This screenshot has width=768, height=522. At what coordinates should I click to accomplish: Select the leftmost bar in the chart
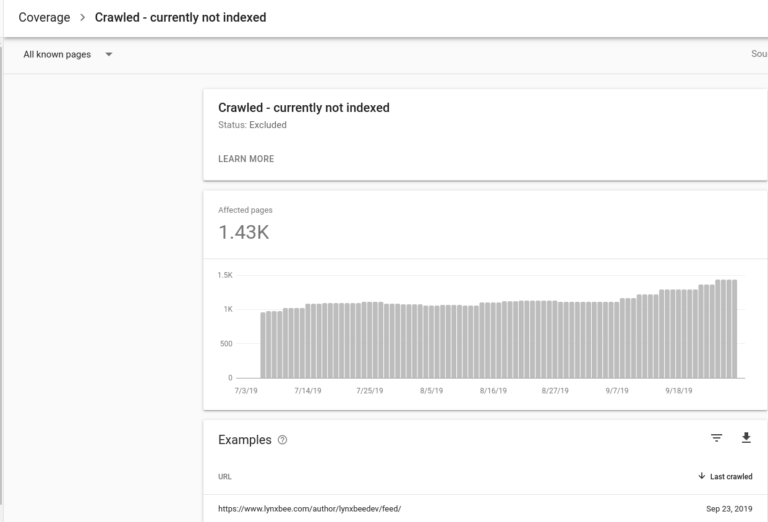coord(264,345)
